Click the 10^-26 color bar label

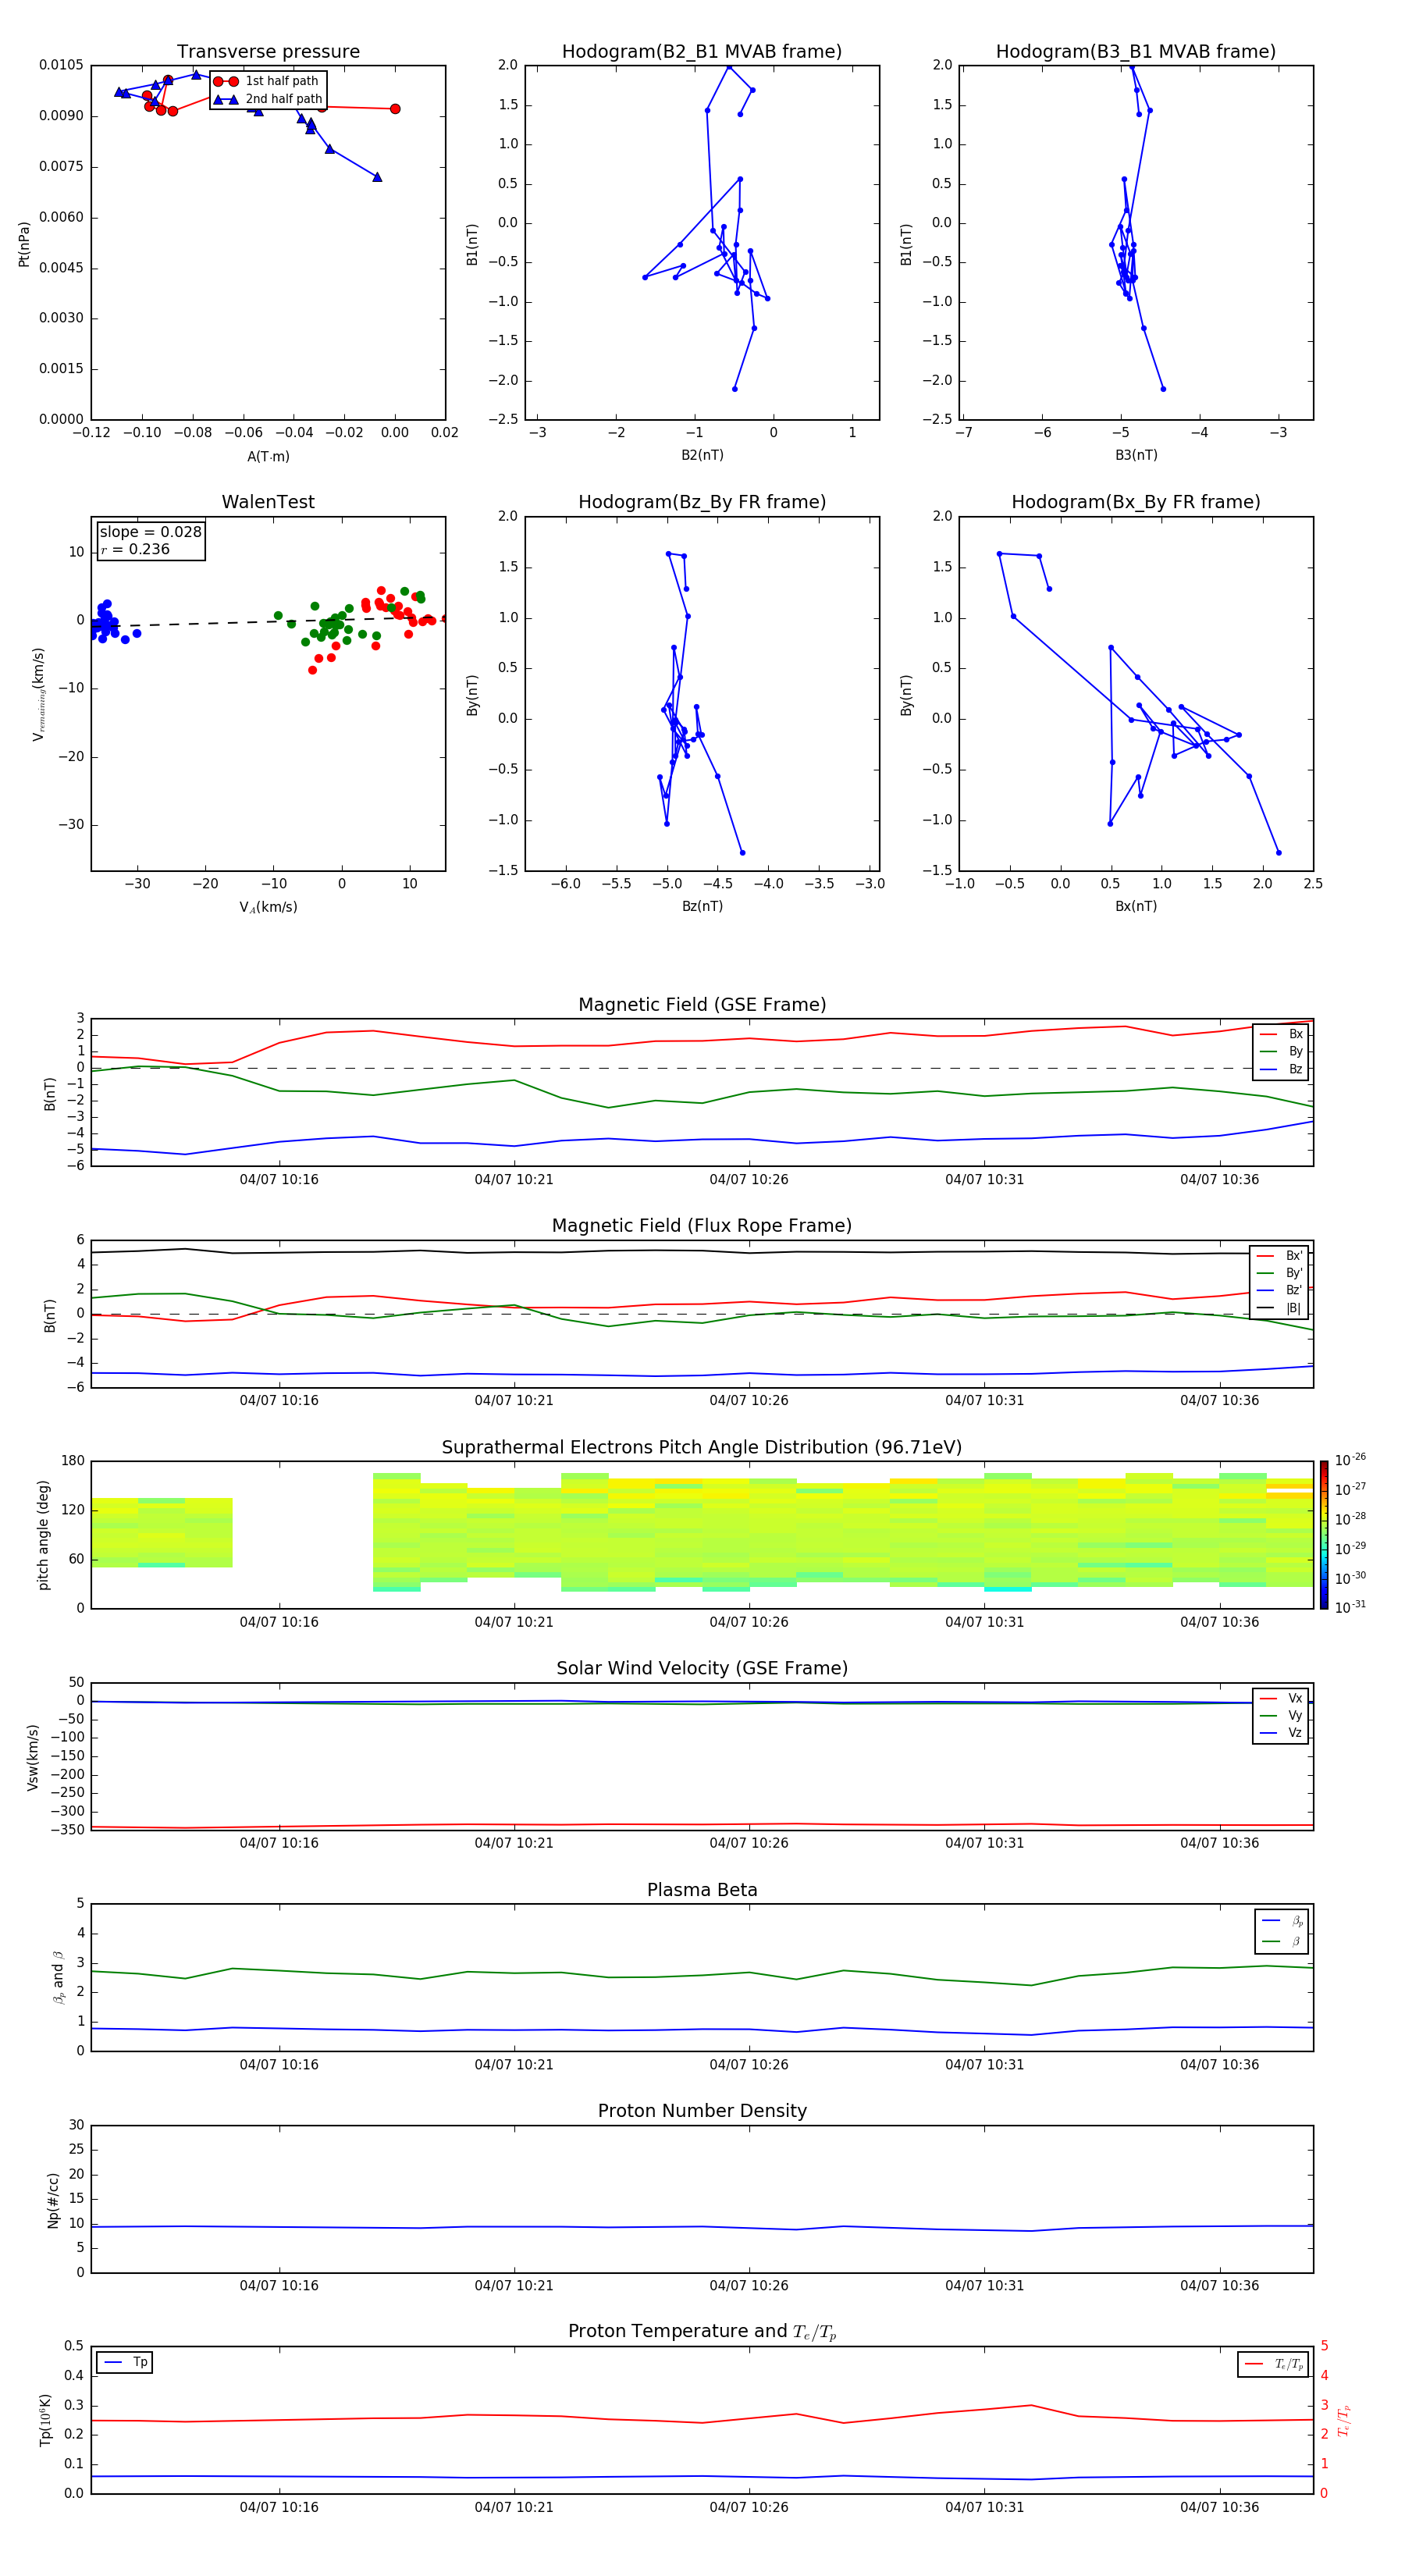click(1351, 1460)
